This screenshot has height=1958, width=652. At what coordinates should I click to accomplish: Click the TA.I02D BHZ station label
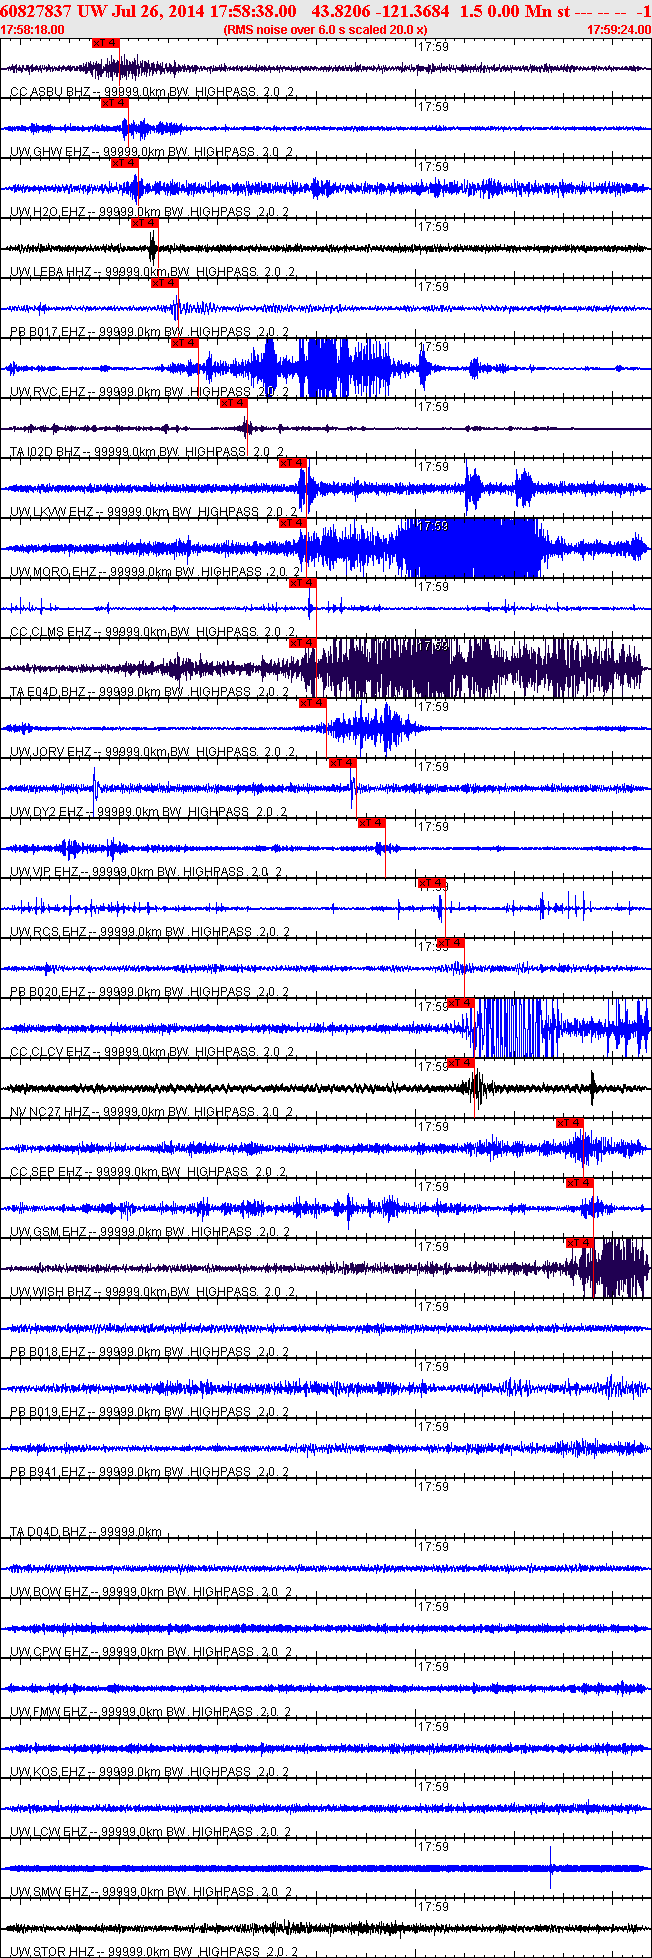tap(148, 452)
